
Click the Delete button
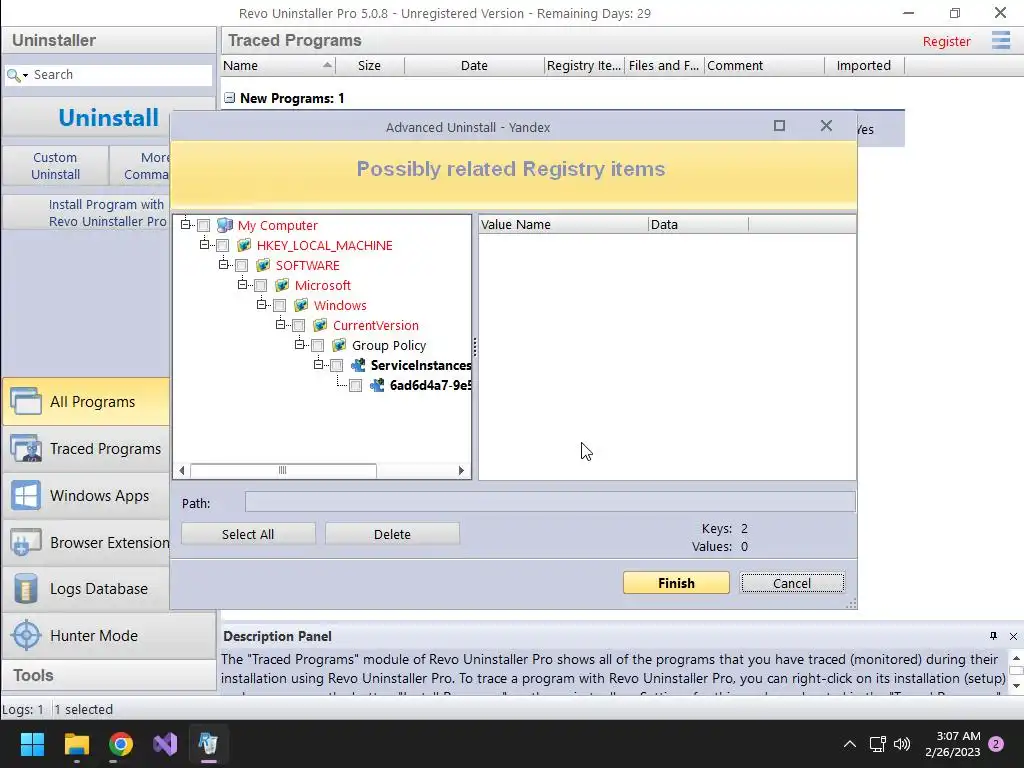coord(392,534)
